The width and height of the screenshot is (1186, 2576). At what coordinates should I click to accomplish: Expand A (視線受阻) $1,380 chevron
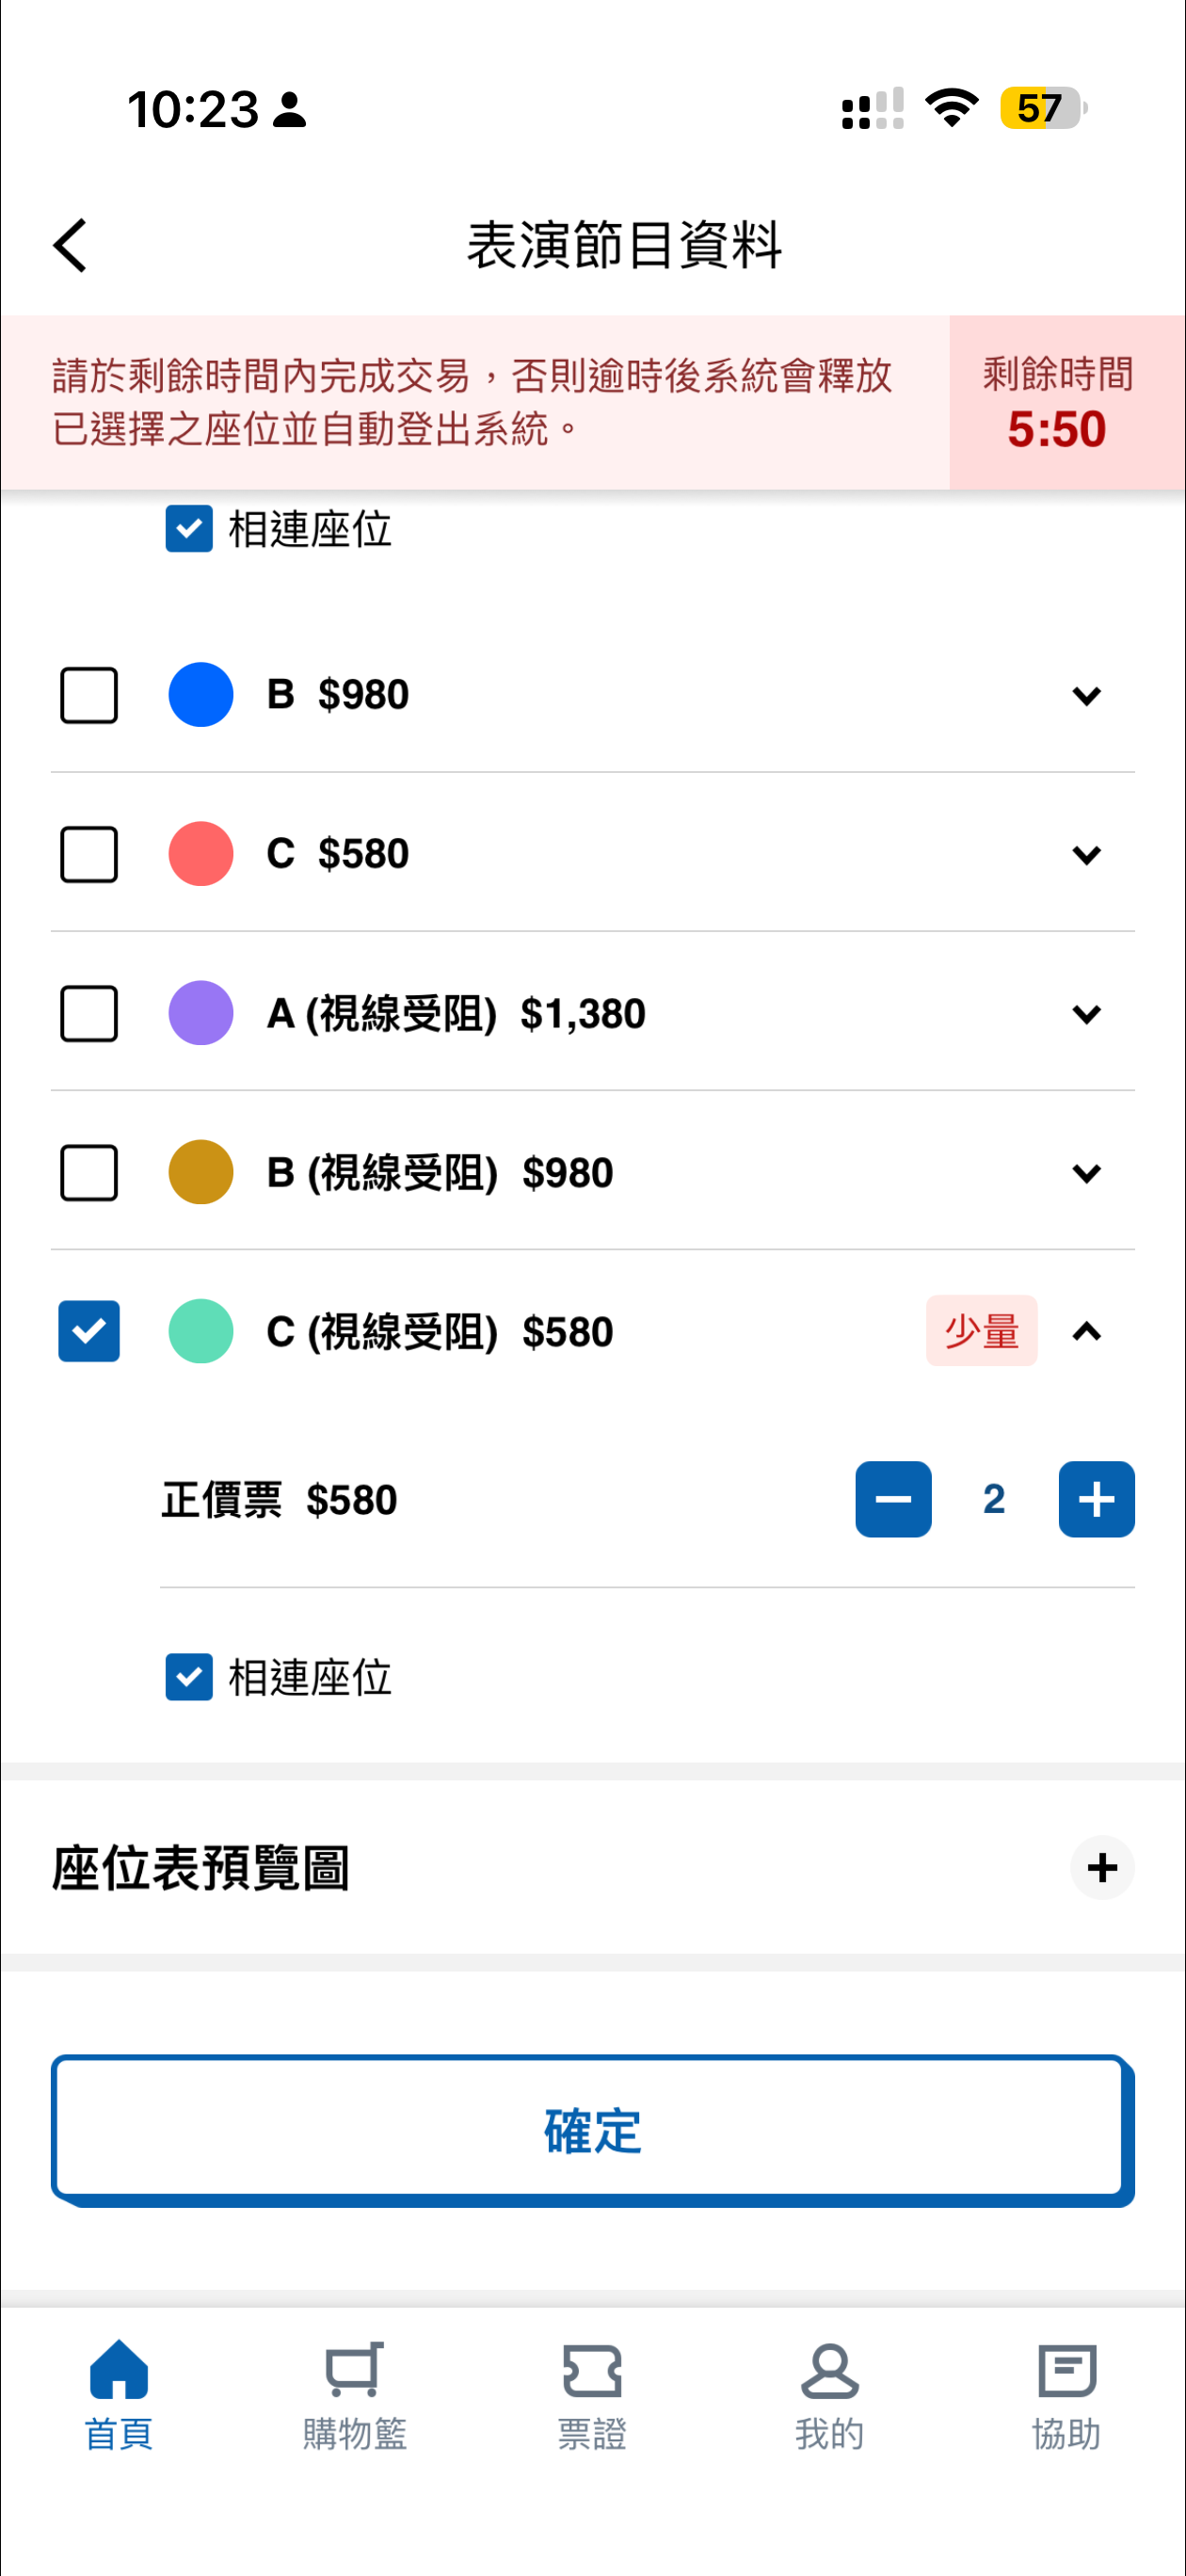click(x=1086, y=1014)
